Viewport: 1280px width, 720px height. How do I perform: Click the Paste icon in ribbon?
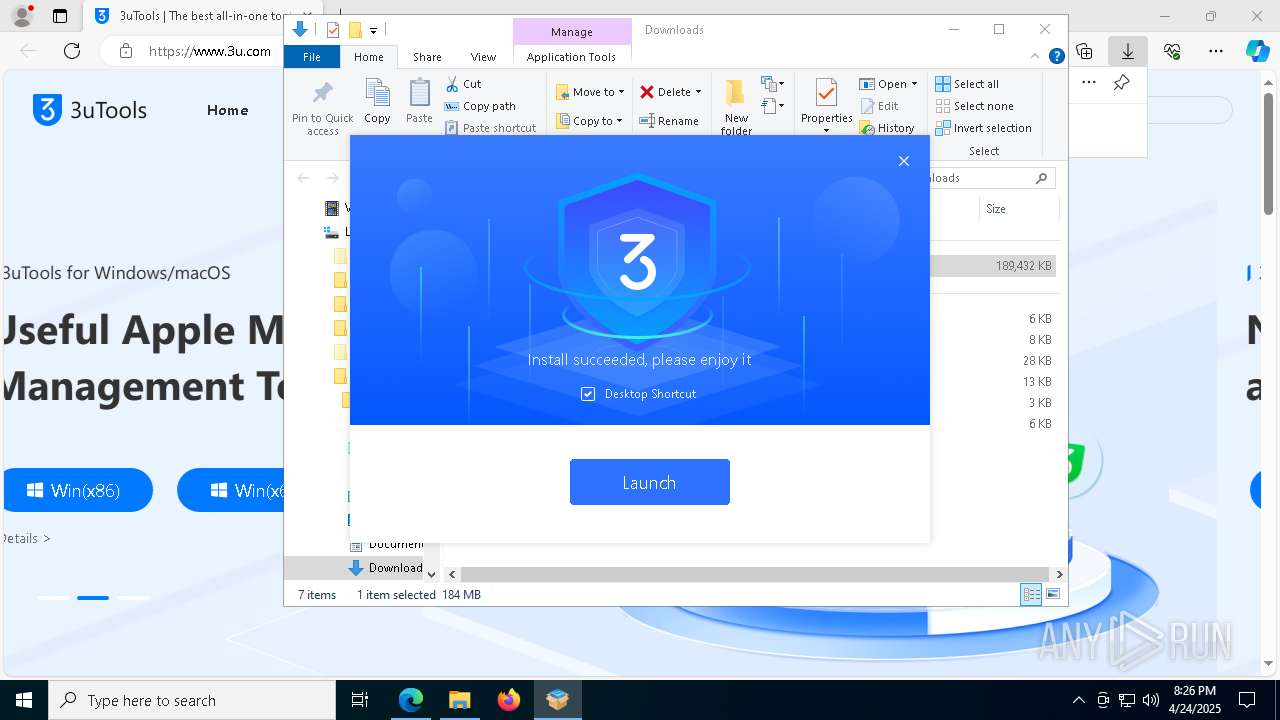pos(419,102)
